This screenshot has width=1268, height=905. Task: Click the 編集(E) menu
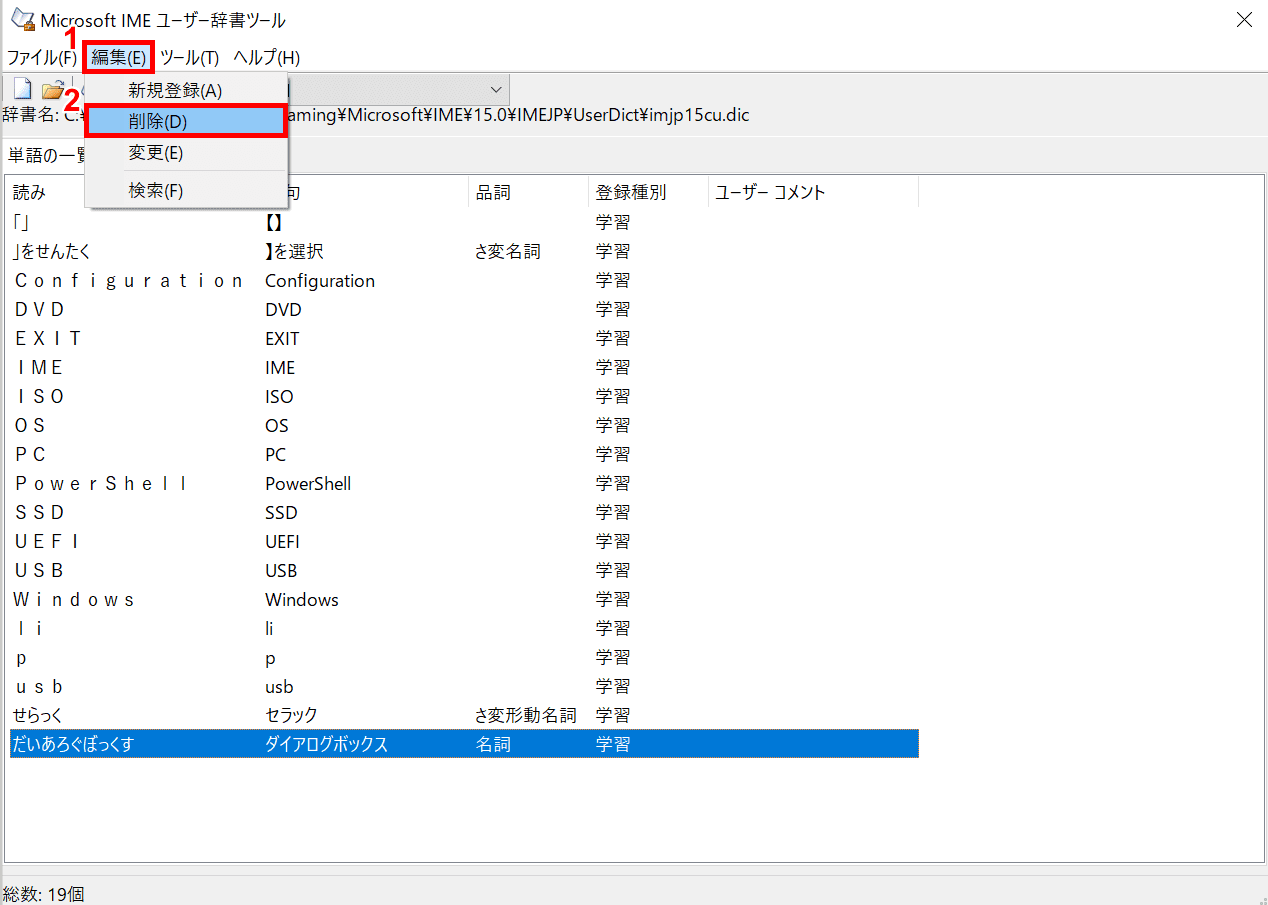click(x=119, y=58)
